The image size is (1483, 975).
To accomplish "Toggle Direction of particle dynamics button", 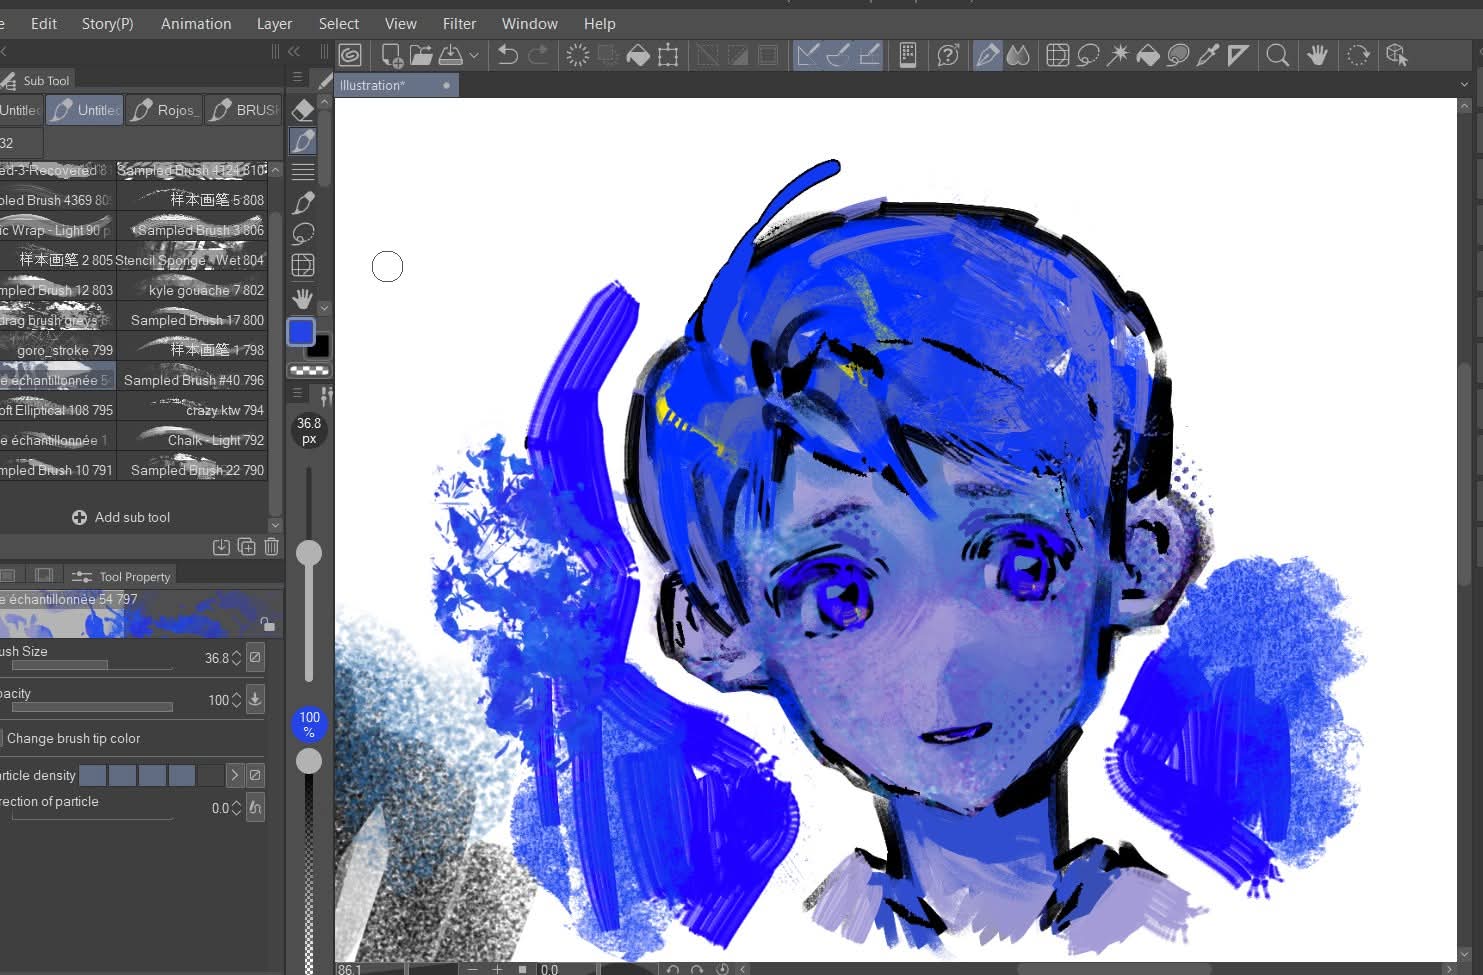I will pyautogui.click(x=256, y=807).
